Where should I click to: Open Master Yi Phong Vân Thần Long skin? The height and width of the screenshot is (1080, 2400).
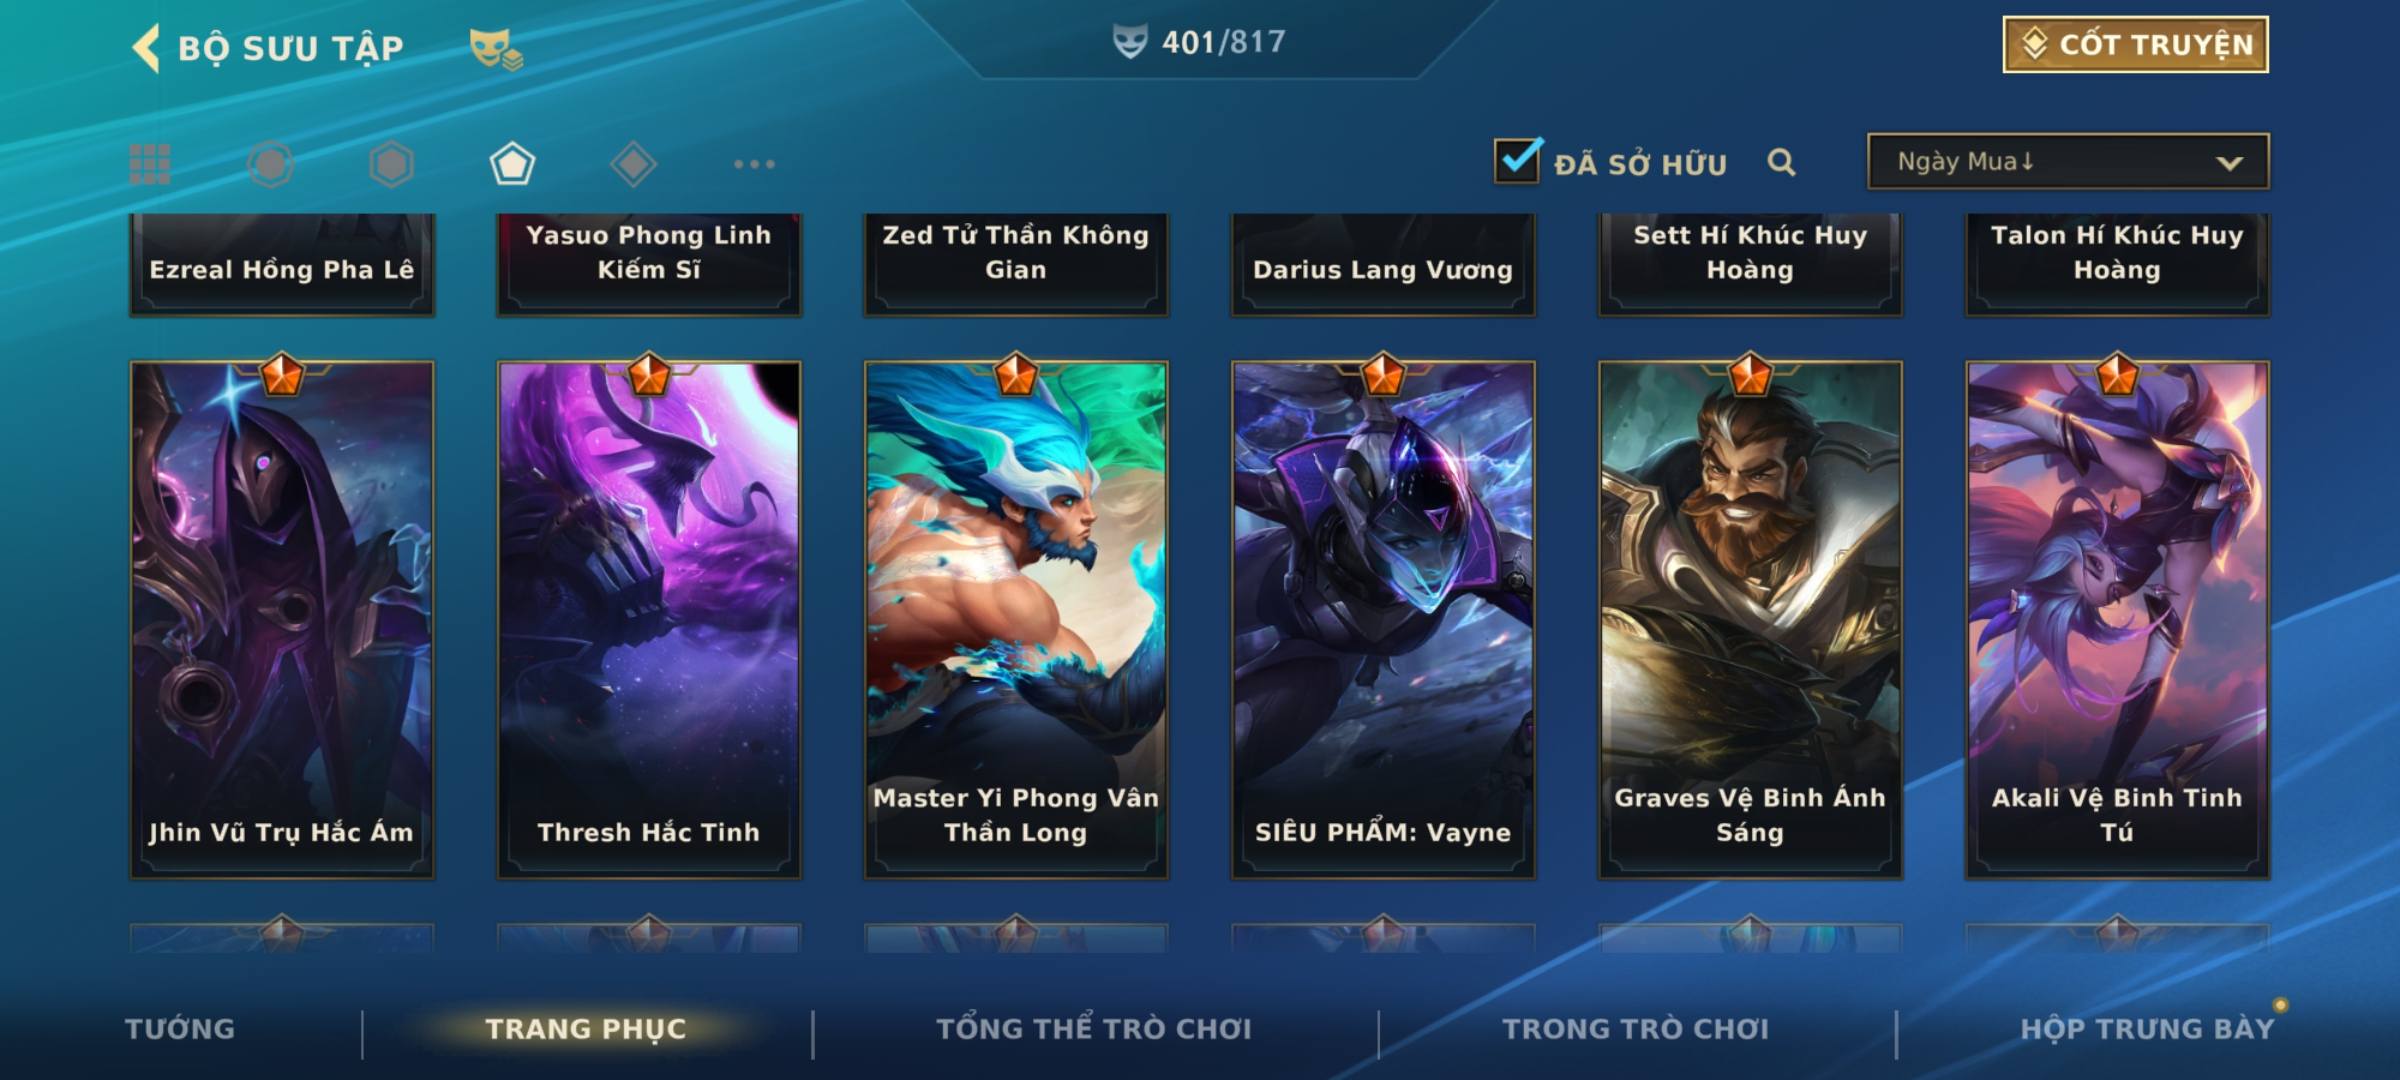pos(1016,620)
